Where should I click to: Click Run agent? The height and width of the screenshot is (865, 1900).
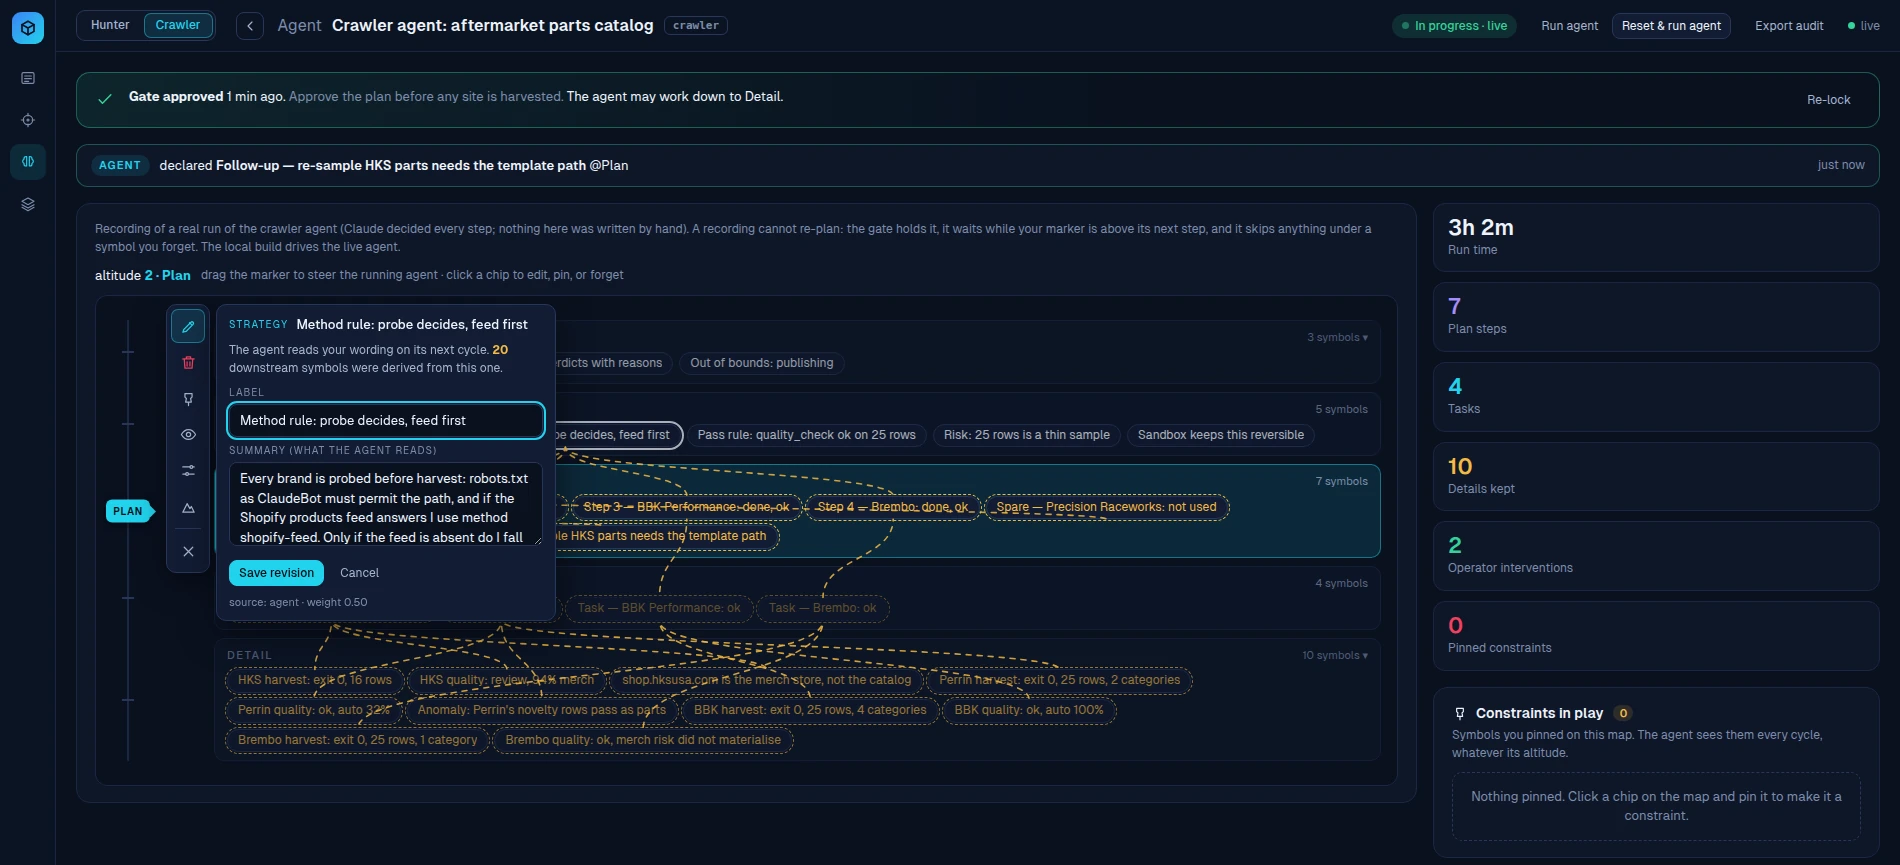[x=1569, y=26]
